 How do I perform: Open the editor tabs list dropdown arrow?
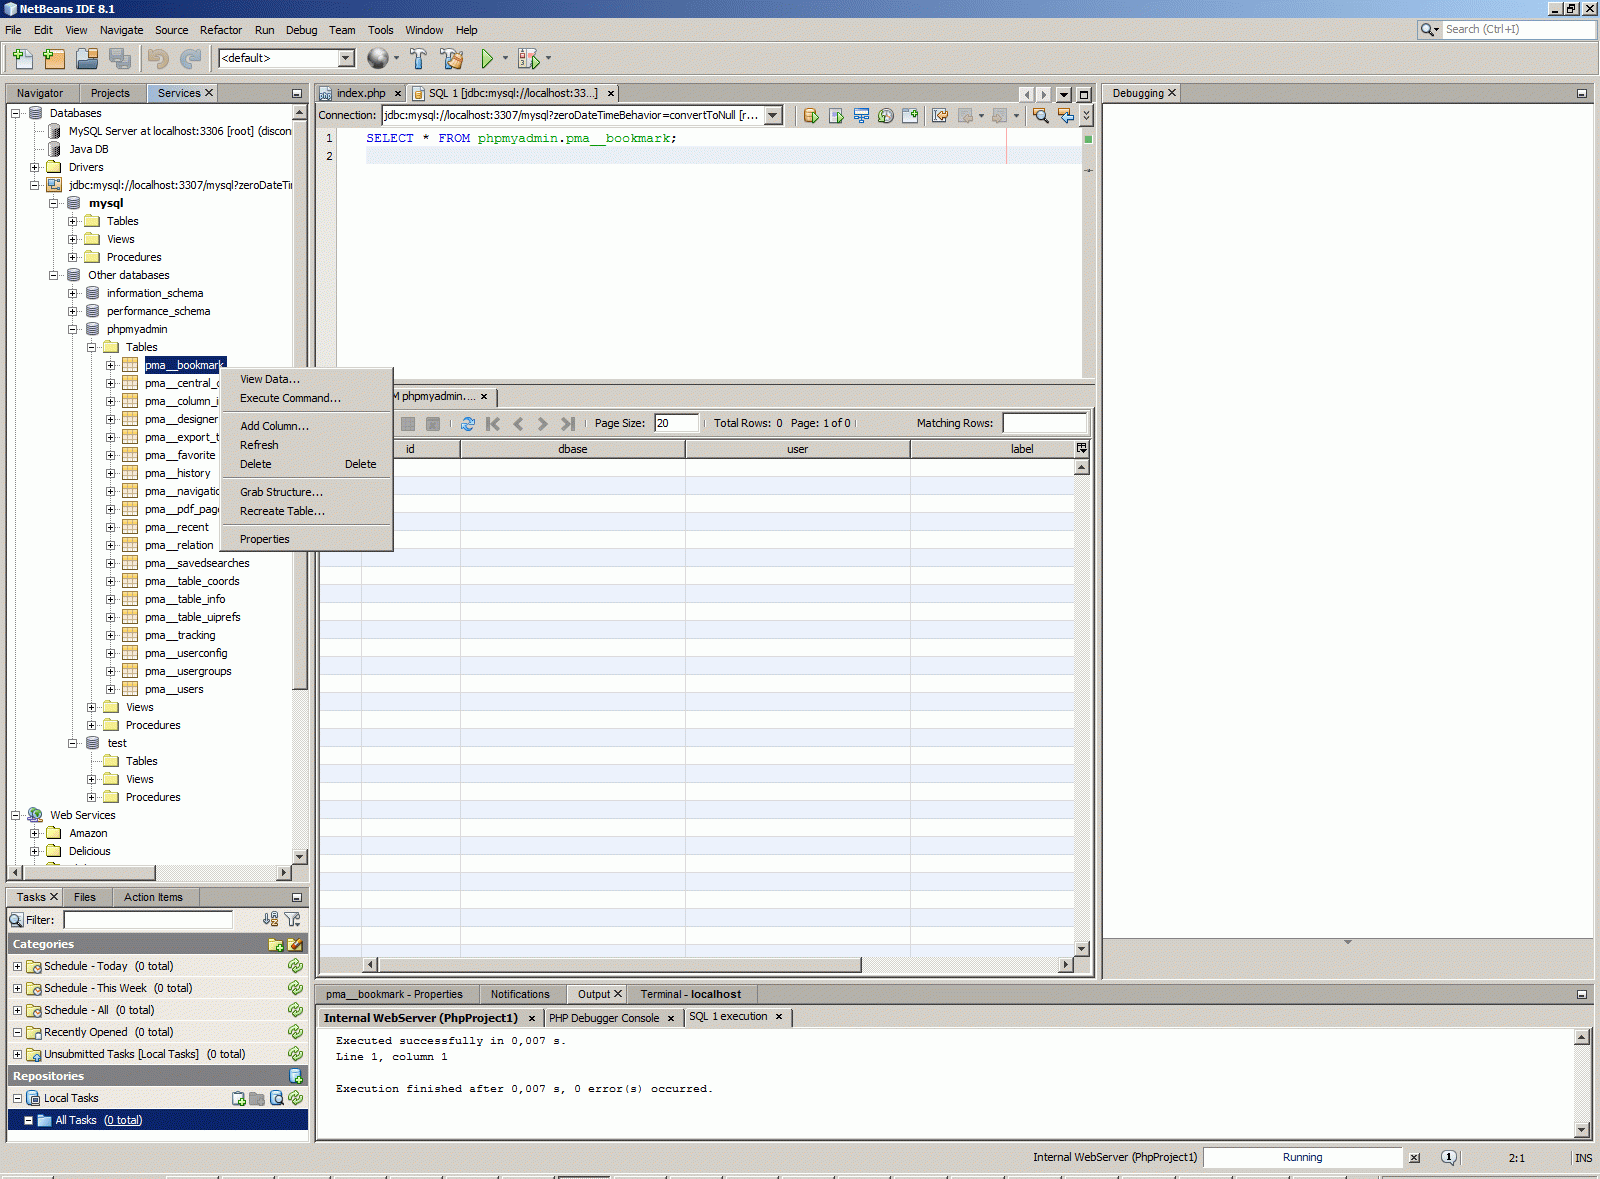point(1064,94)
